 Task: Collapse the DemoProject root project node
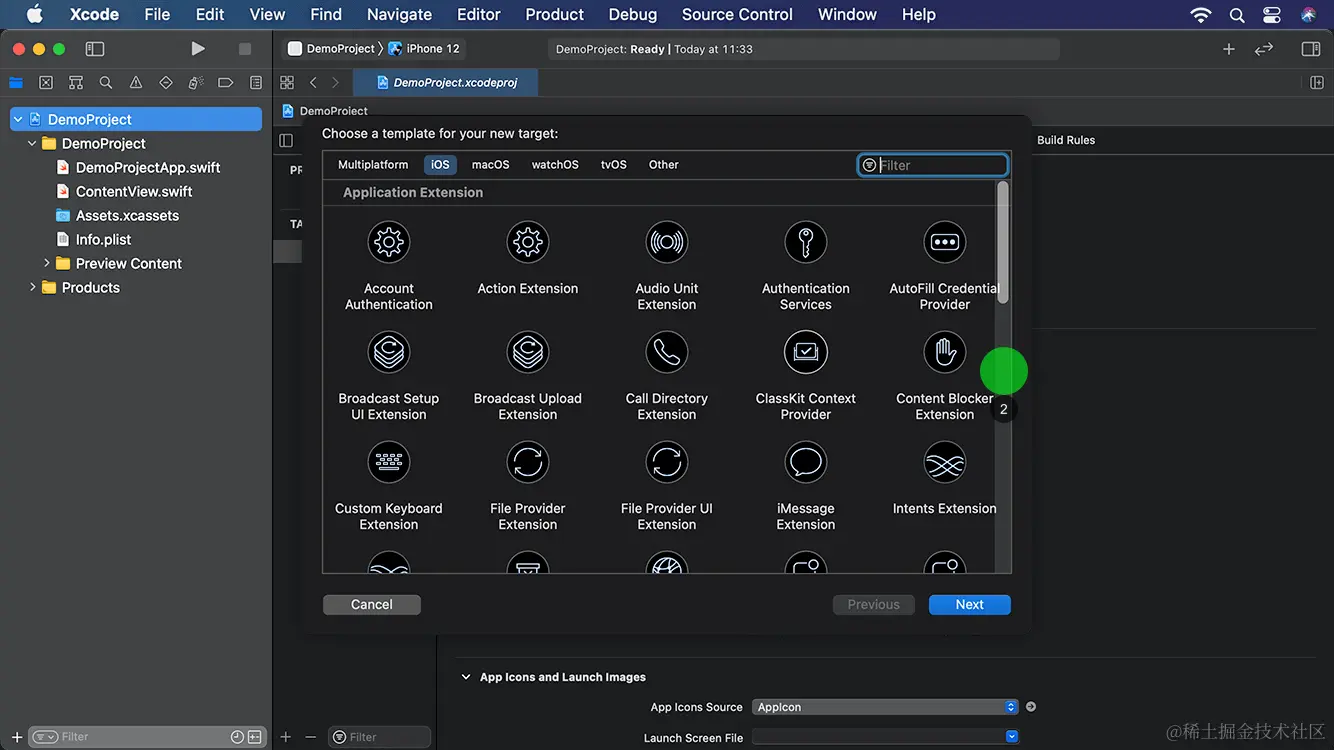click(18, 119)
